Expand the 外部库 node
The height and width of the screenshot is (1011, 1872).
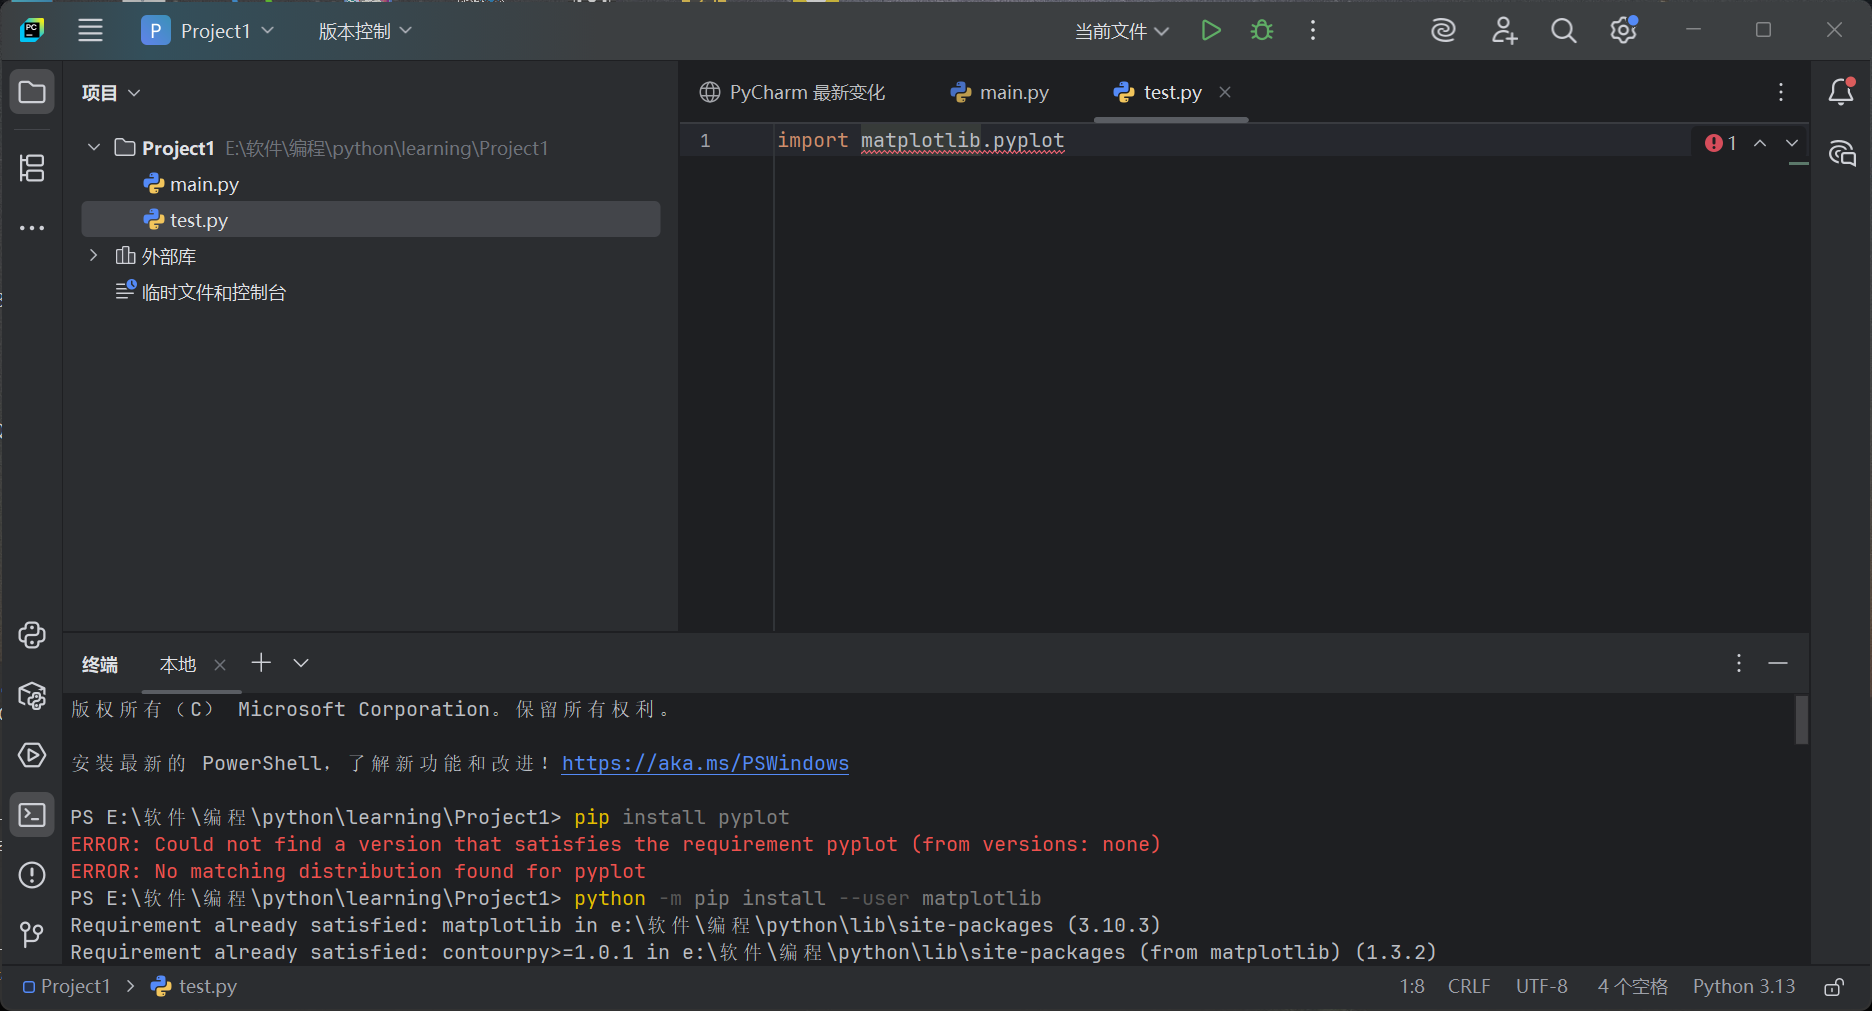[x=94, y=256]
